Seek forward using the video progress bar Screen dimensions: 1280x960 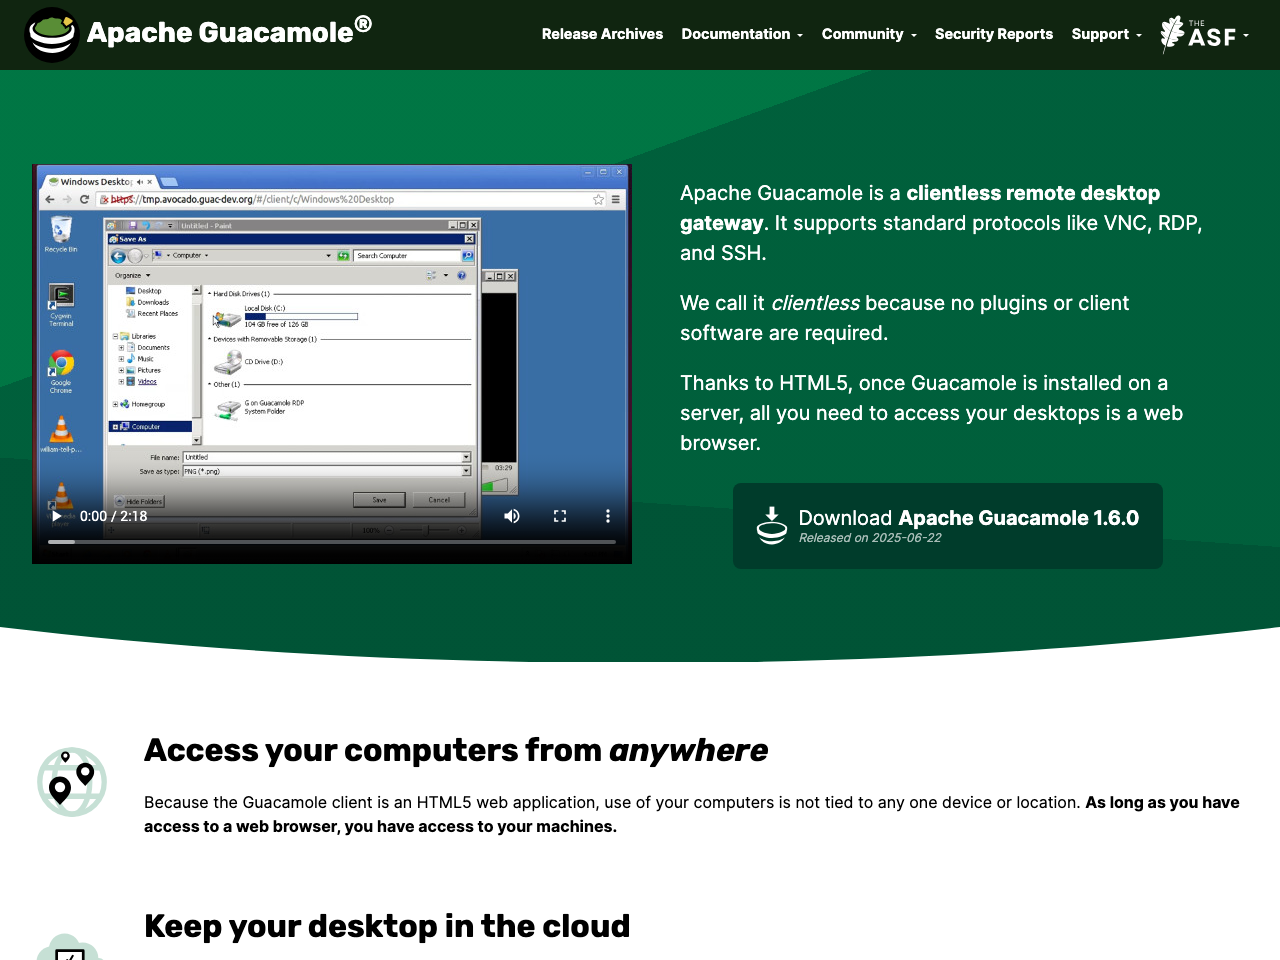click(x=400, y=541)
